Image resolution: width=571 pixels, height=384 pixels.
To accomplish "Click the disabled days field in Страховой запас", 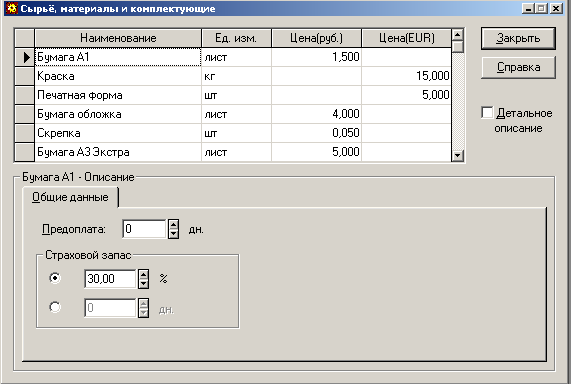I will (110, 308).
